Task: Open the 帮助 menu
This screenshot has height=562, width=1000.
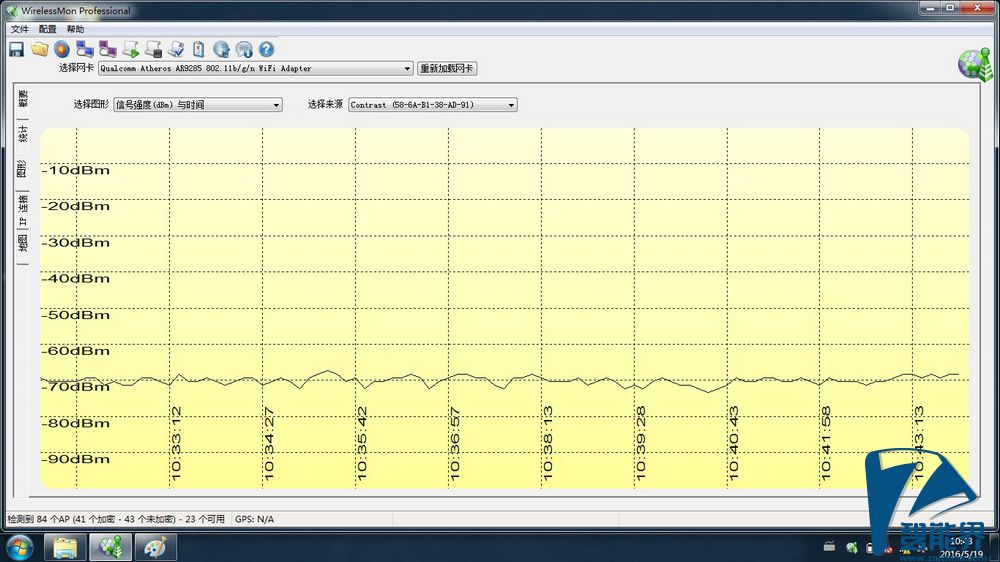Action: 75,29
